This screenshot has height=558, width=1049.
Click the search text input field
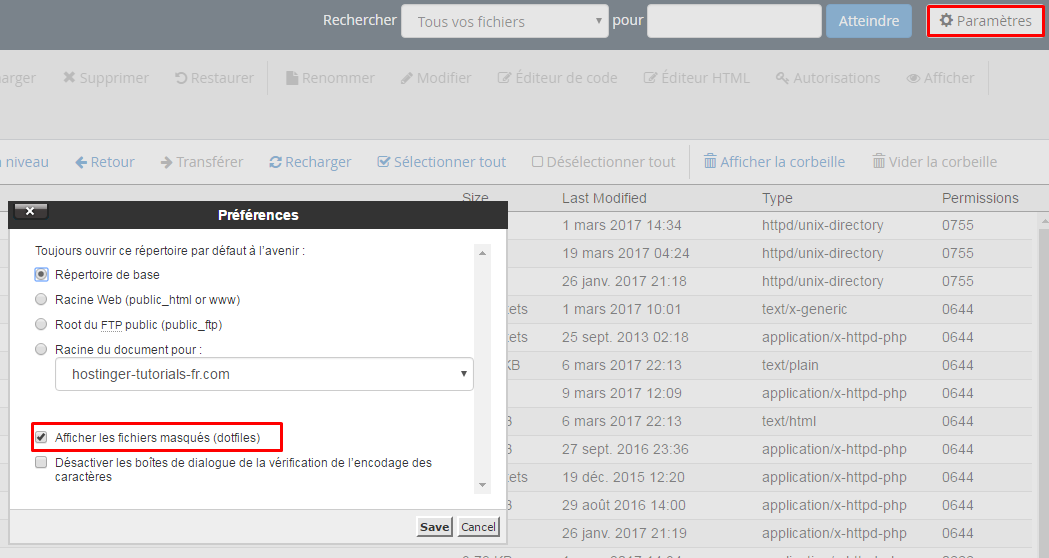[734, 21]
